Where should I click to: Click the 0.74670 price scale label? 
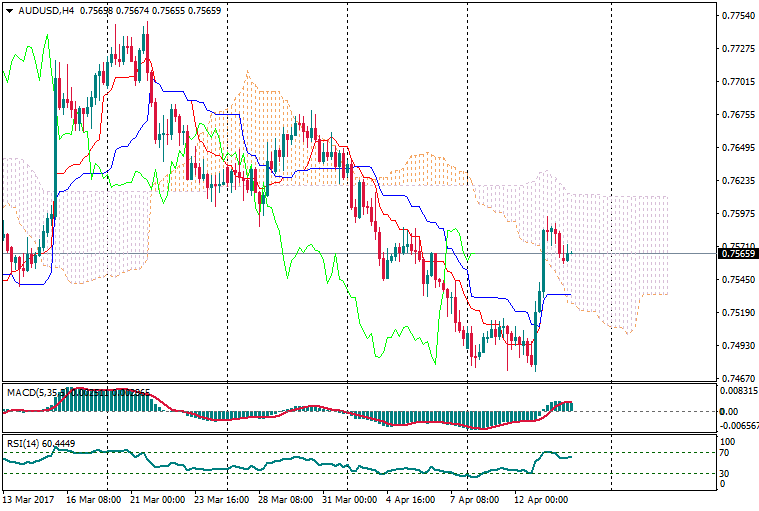point(738,379)
